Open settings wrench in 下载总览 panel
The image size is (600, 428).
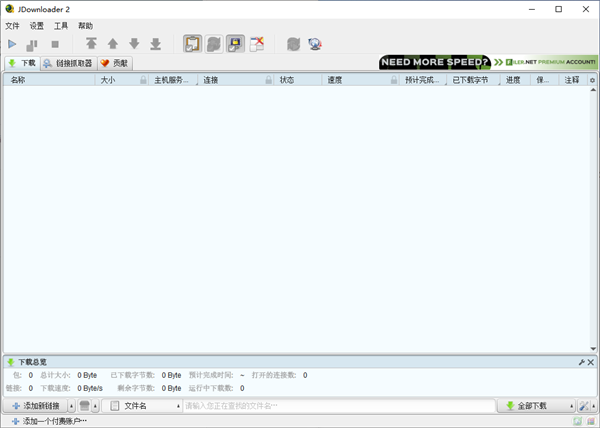coord(581,362)
